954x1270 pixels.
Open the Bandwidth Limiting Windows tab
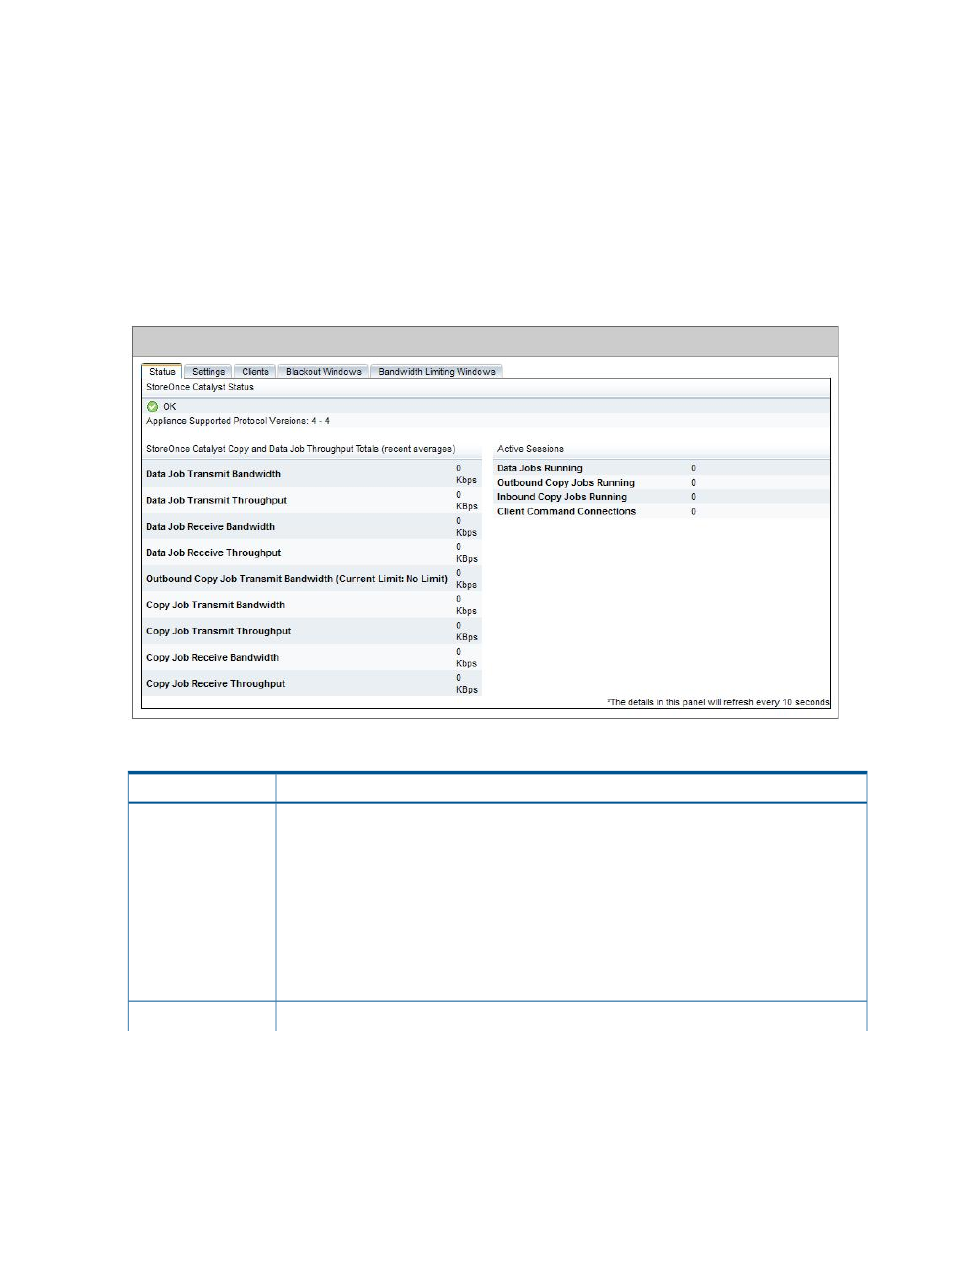(436, 371)
